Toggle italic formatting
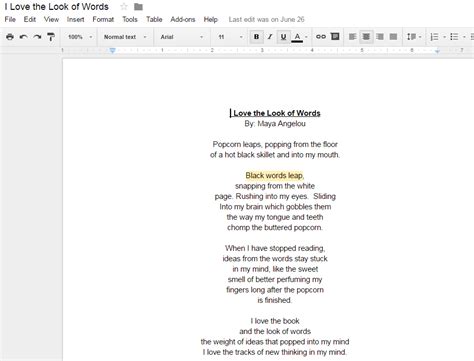The height and width of the screenshot is (361, 474). click(270, 37)
